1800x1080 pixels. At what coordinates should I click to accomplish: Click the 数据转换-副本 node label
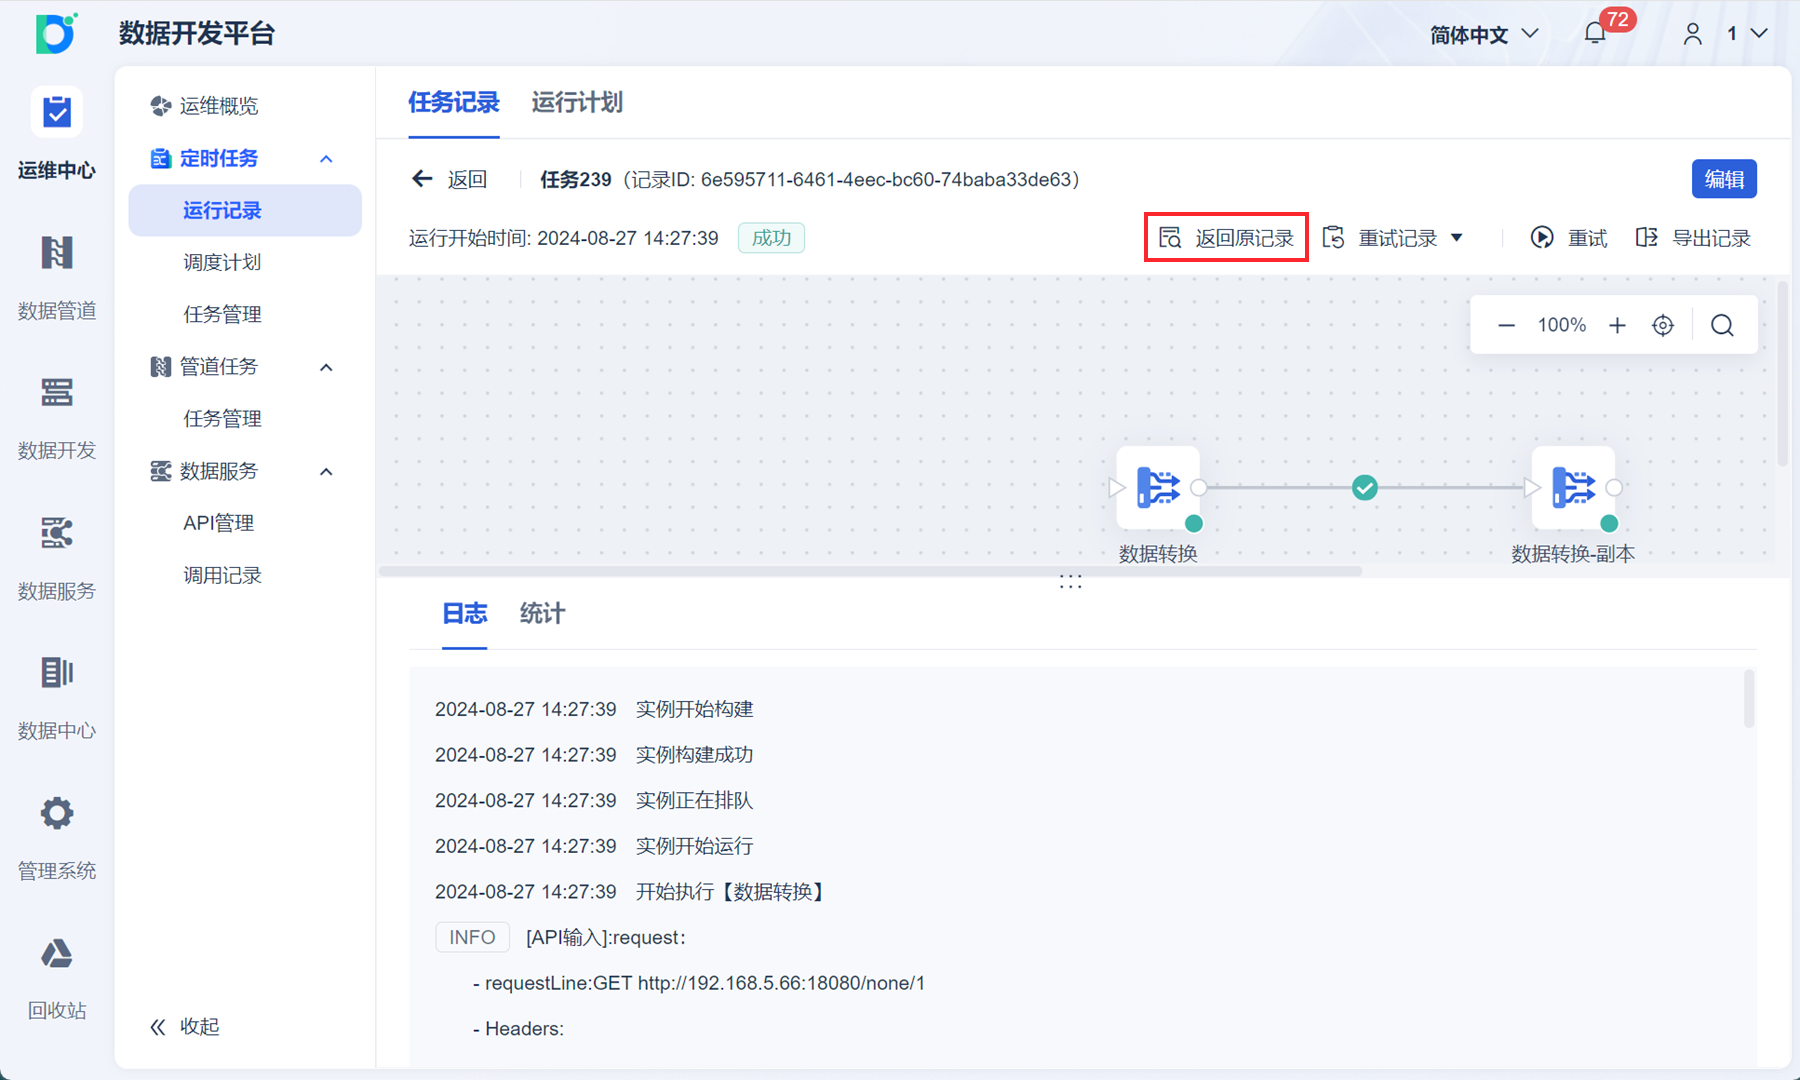[x=1573, y=554]
